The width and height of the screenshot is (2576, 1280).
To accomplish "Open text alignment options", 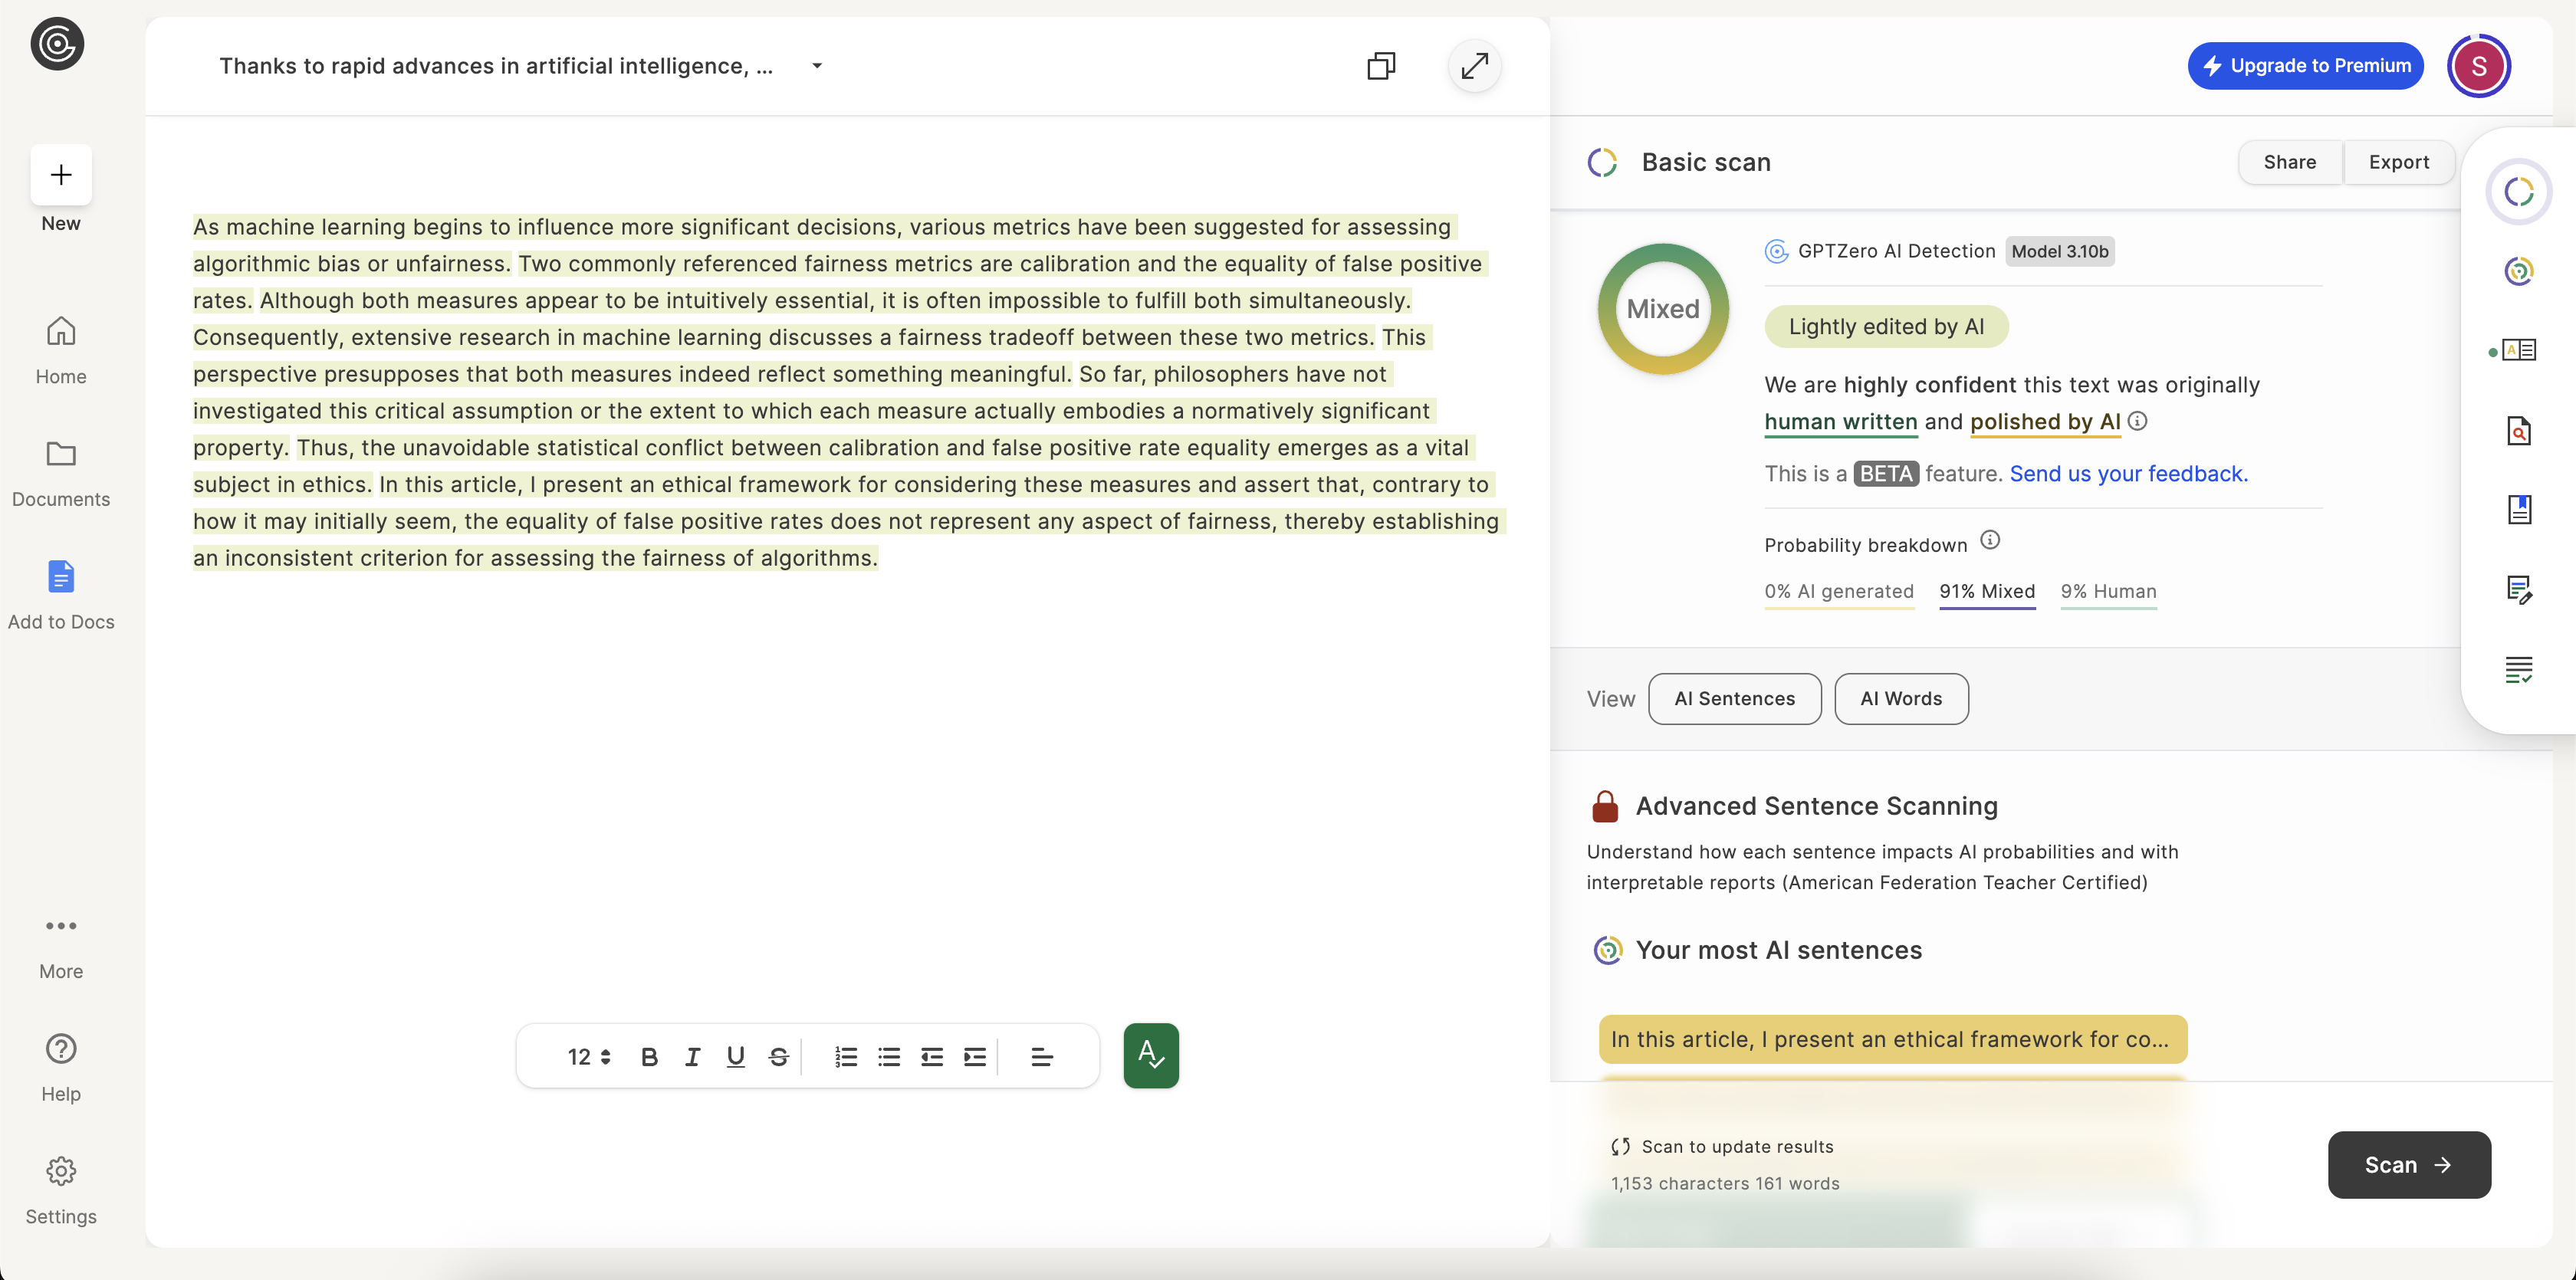I will click(x=1042, y=1056).
